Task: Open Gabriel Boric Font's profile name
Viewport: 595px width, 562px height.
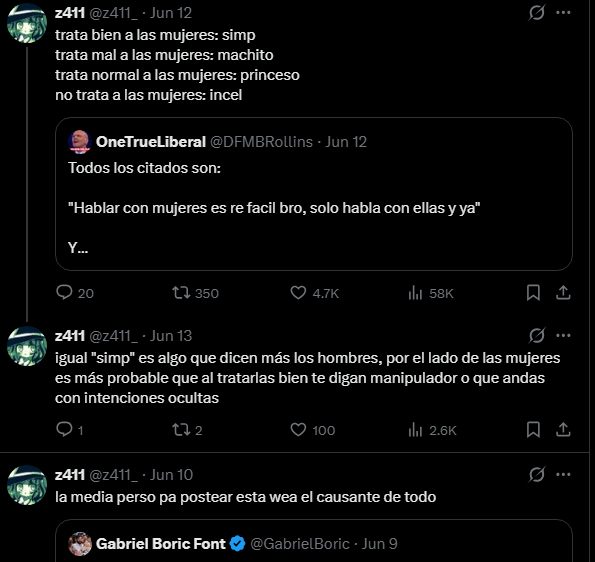Action: tap(161, 544)
